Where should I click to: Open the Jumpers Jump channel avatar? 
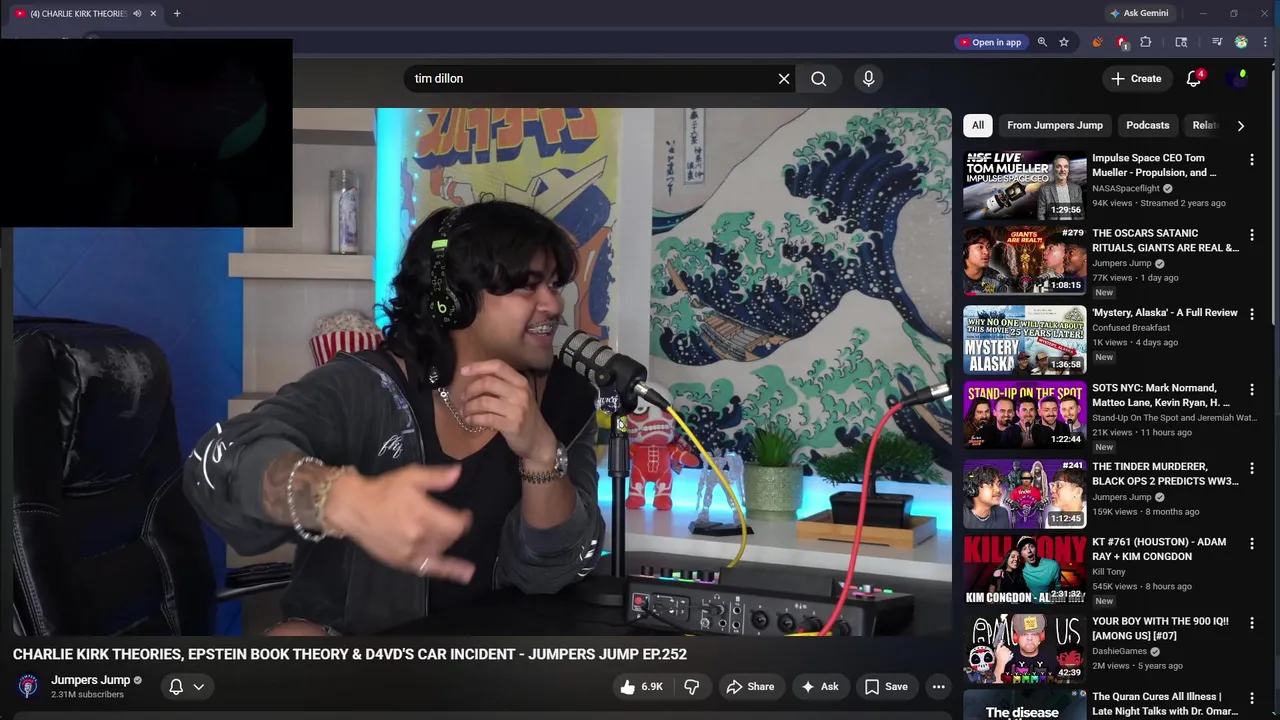(x=28, y=686)
